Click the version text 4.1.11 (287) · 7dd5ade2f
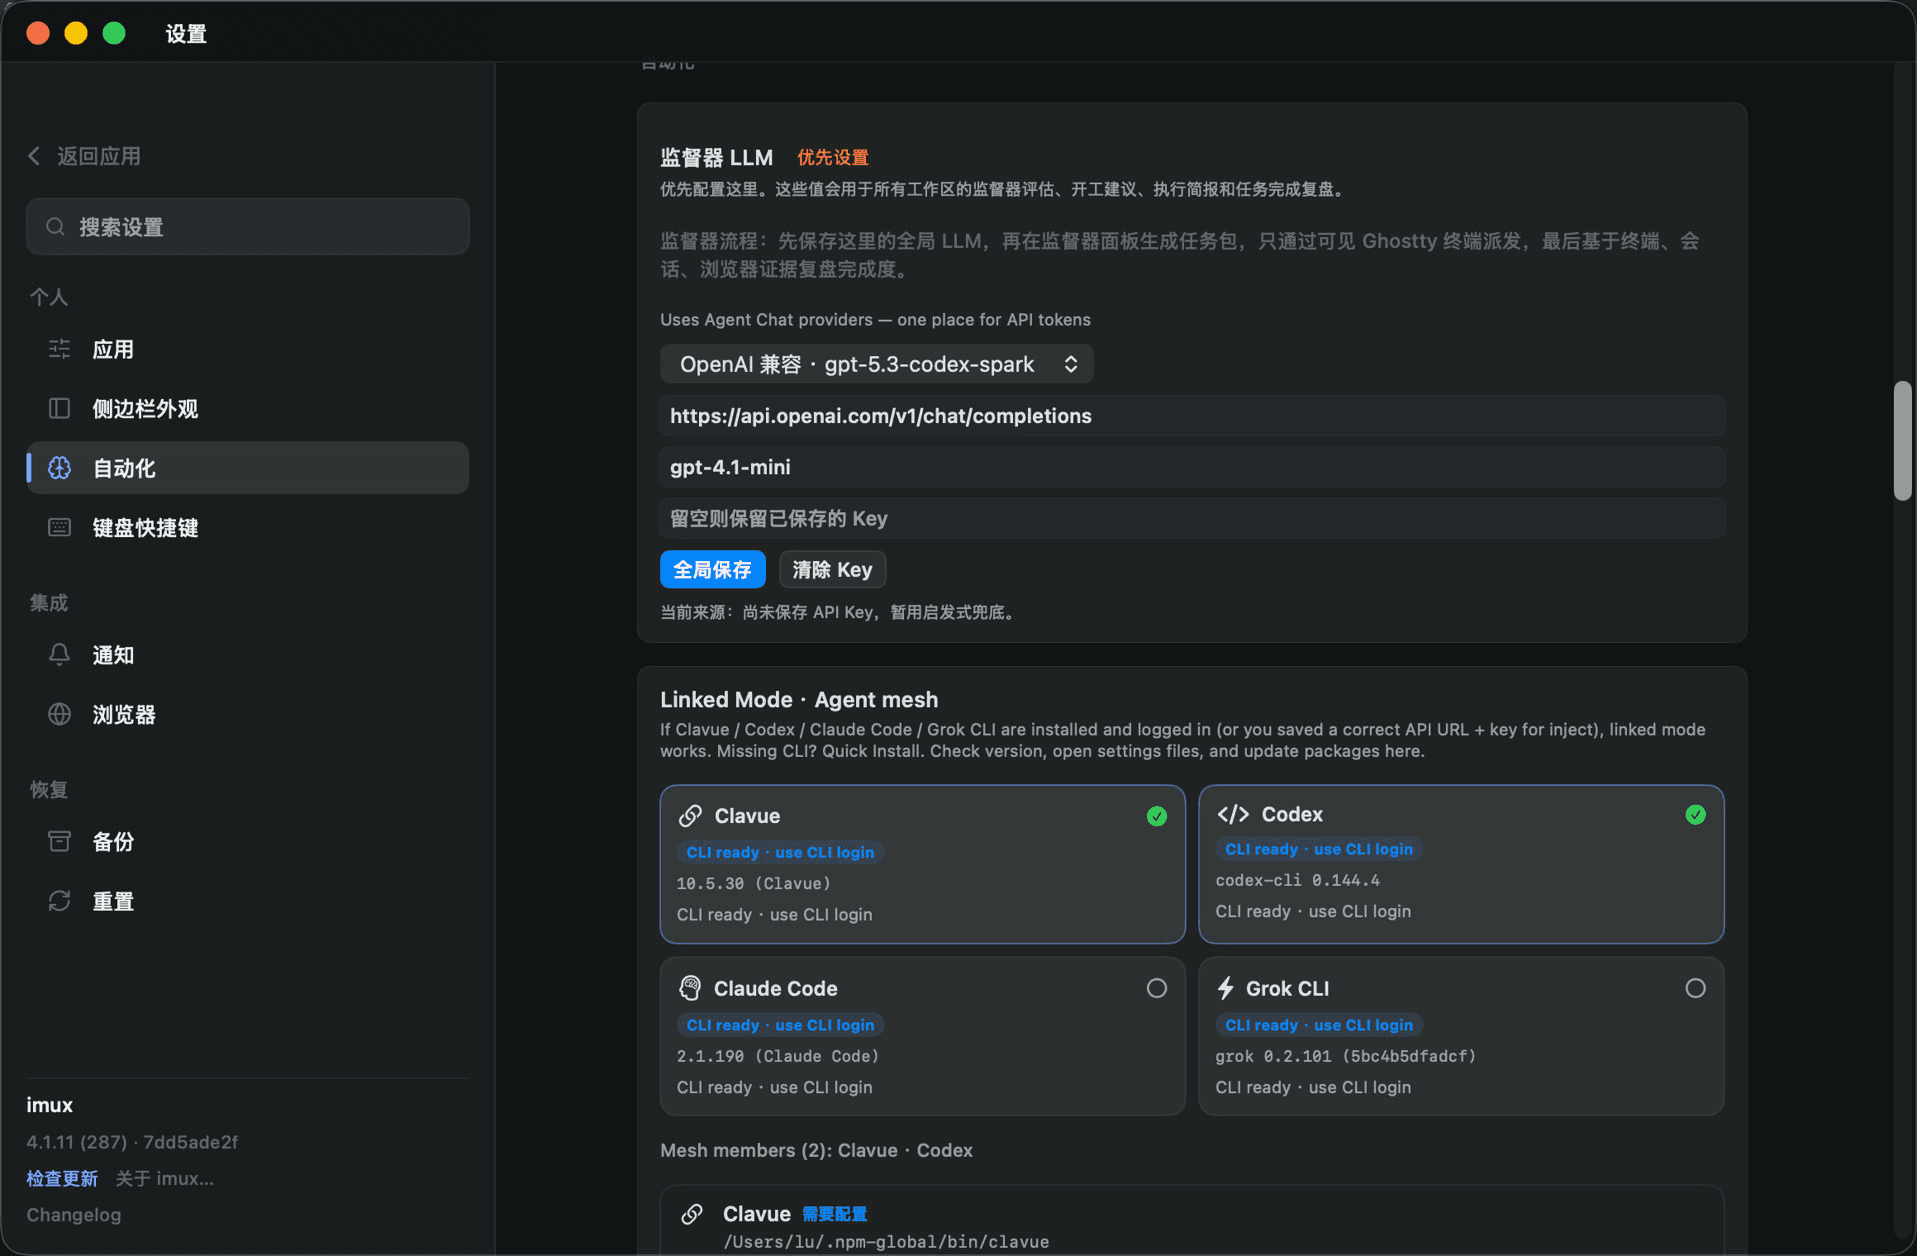The width and height of the screenshot is (1917, 1256). tap(132, 1142)
